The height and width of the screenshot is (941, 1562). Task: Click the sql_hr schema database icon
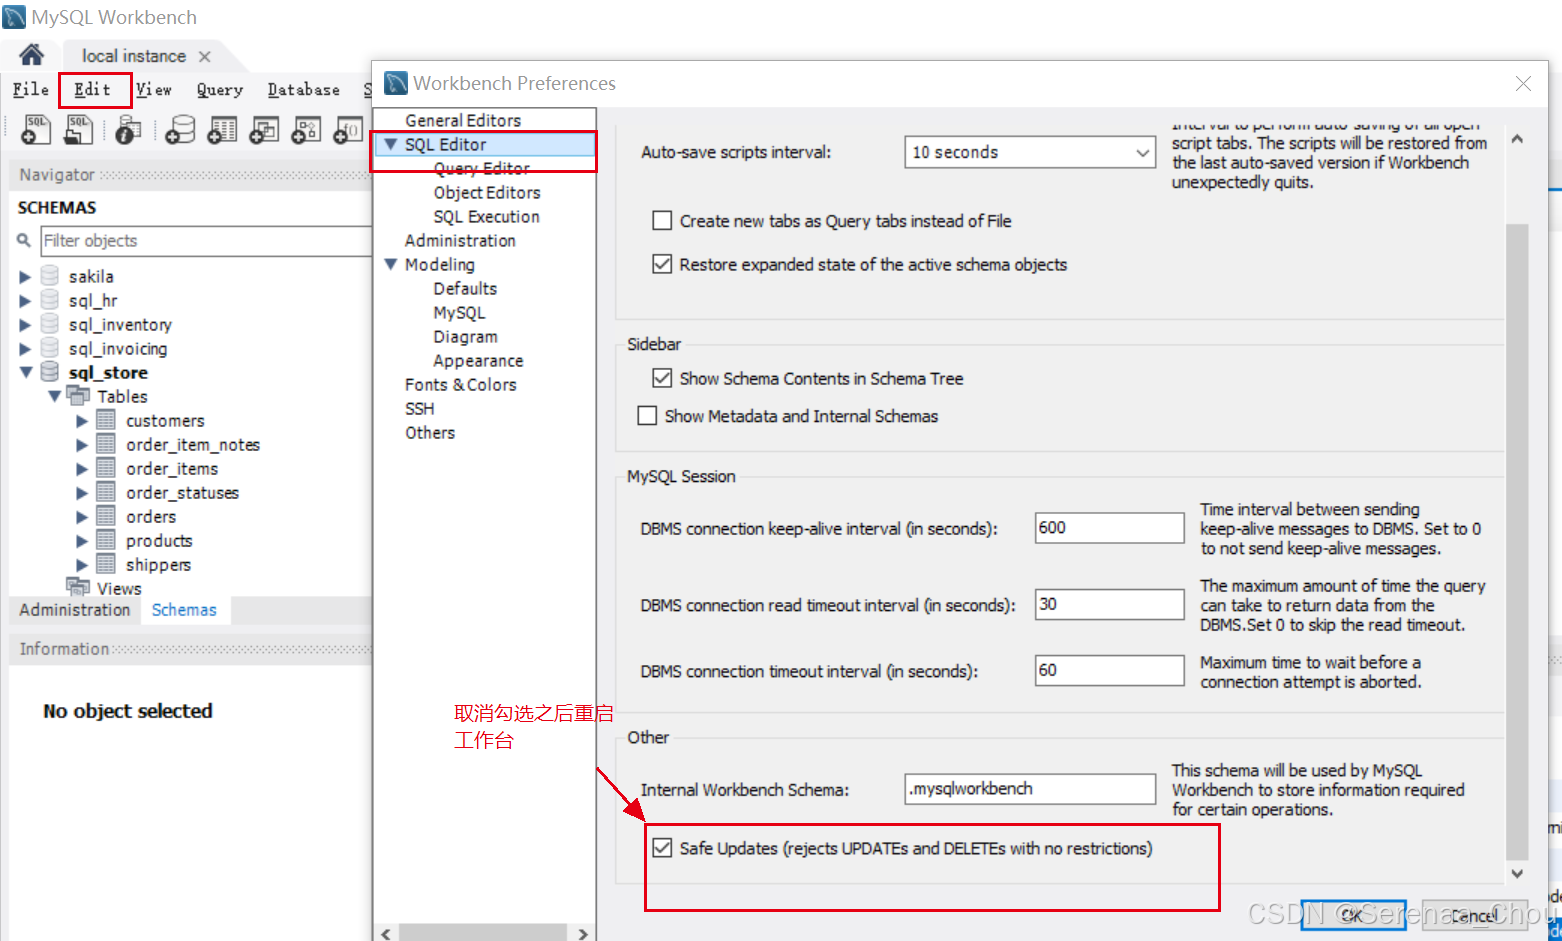50,300
